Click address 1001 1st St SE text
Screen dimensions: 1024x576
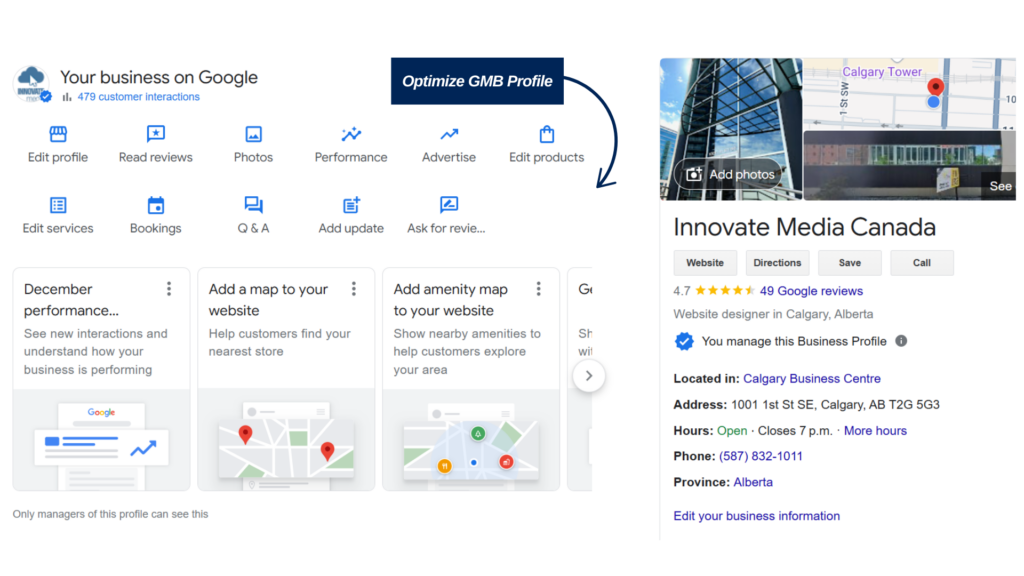tap(835, 405)
